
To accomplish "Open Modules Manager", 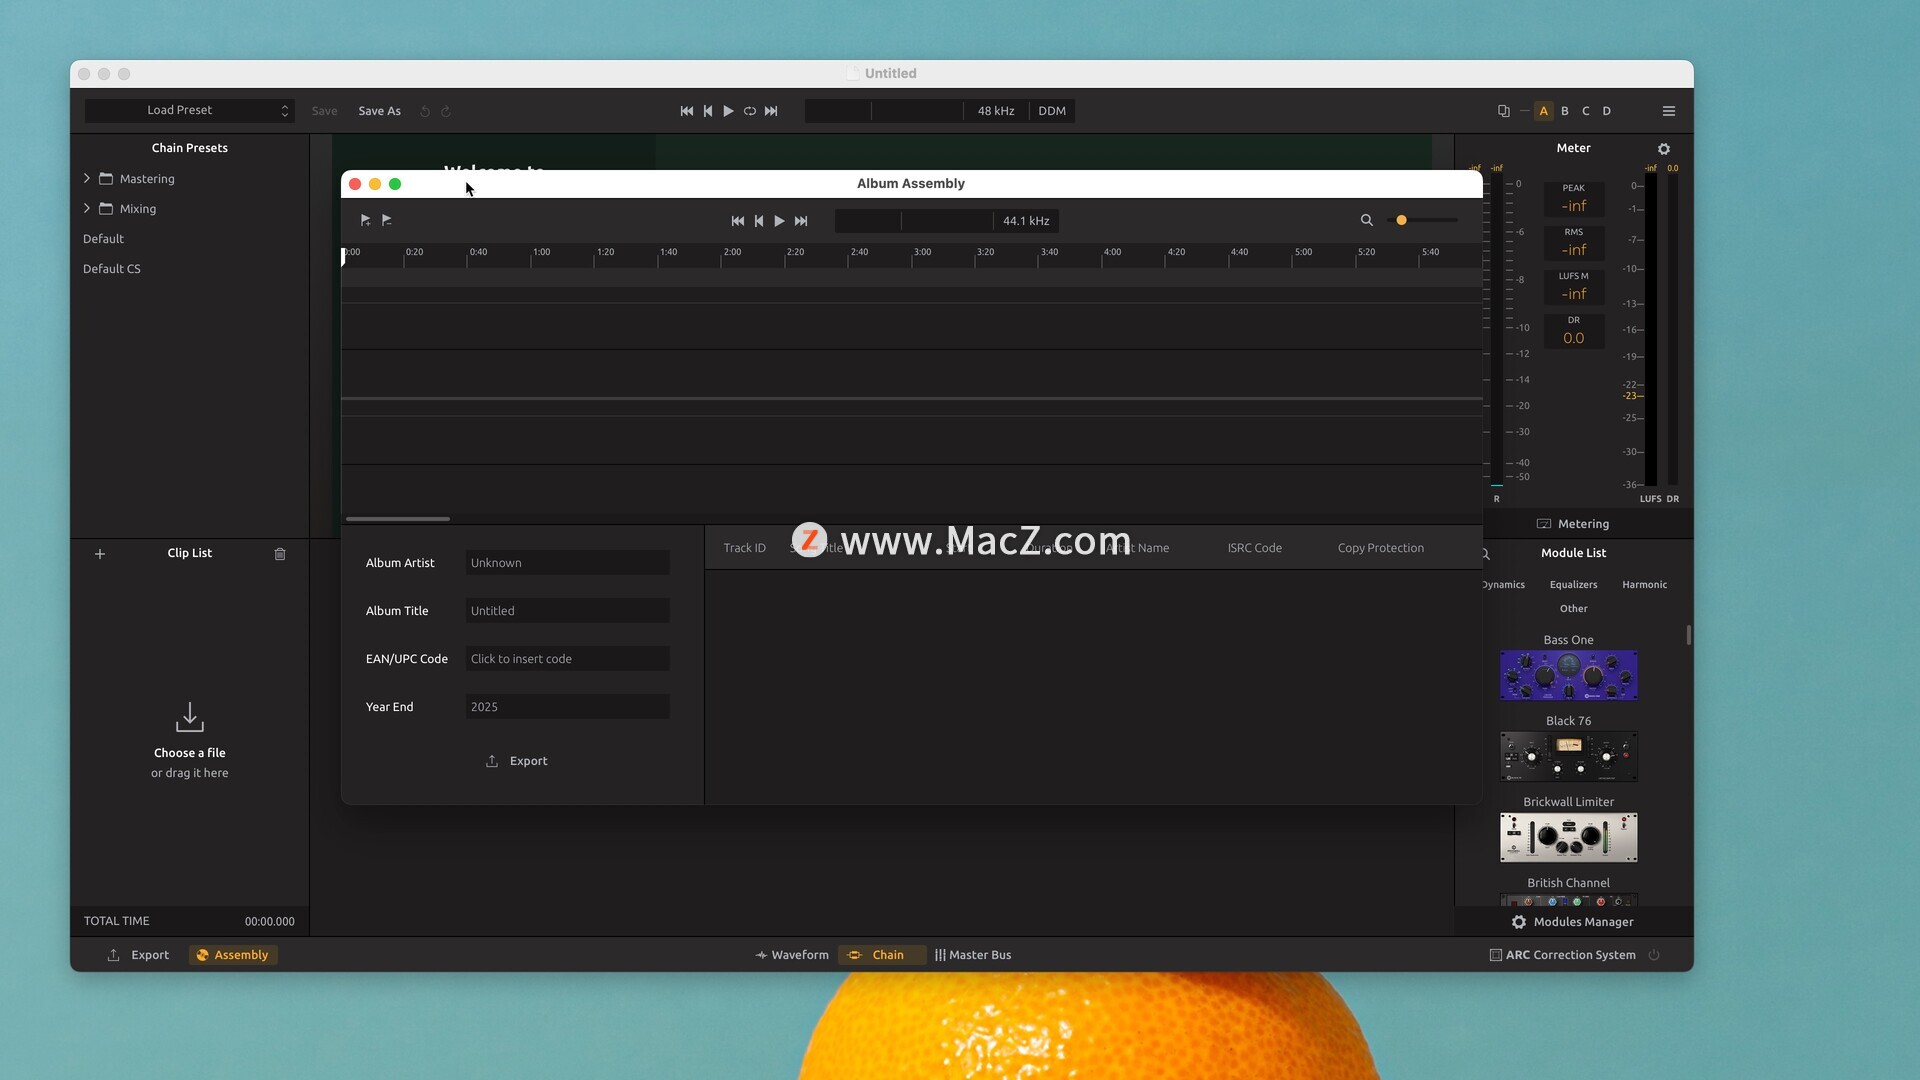I will pos(1573,922).
